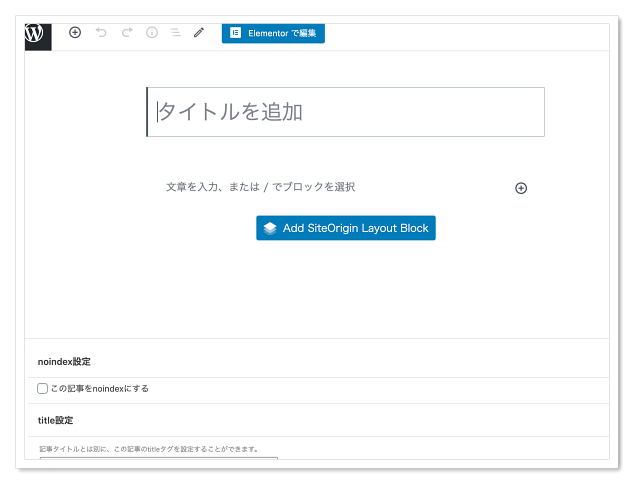
Task: Click the layers icon in SiteOrigin button
Action: [270, 228]
